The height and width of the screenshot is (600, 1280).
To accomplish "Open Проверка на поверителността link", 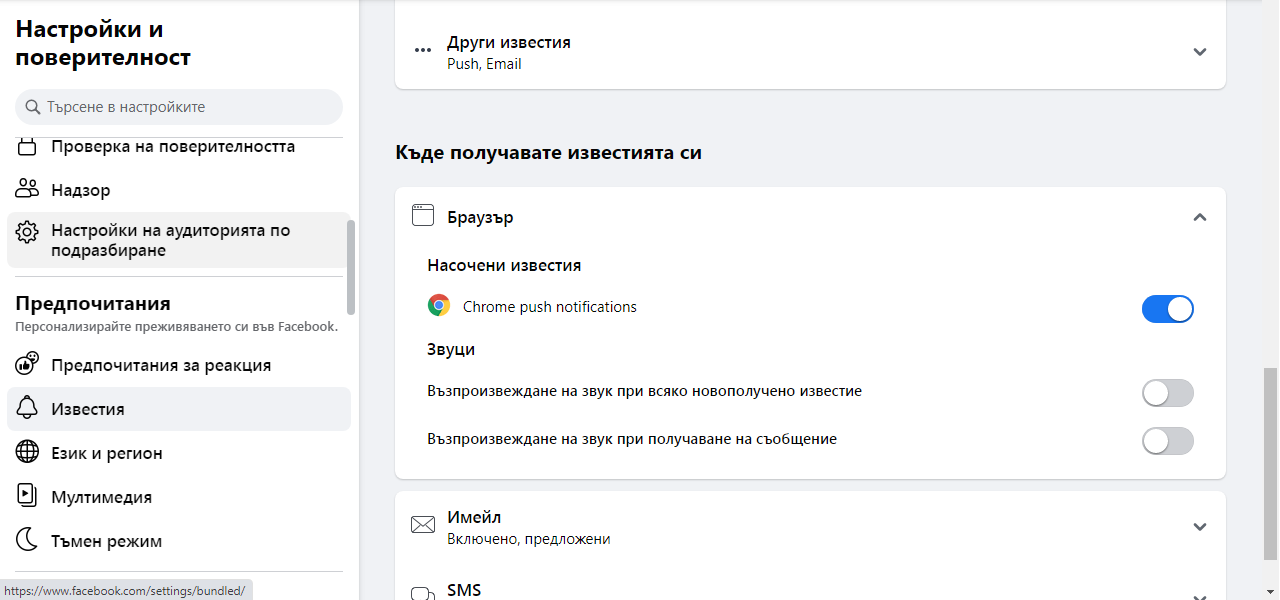I will point(173,147).
